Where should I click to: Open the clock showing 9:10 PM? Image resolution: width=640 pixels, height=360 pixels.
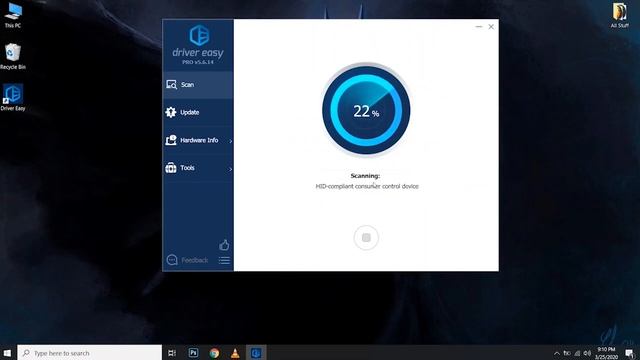tap(606, 353)
